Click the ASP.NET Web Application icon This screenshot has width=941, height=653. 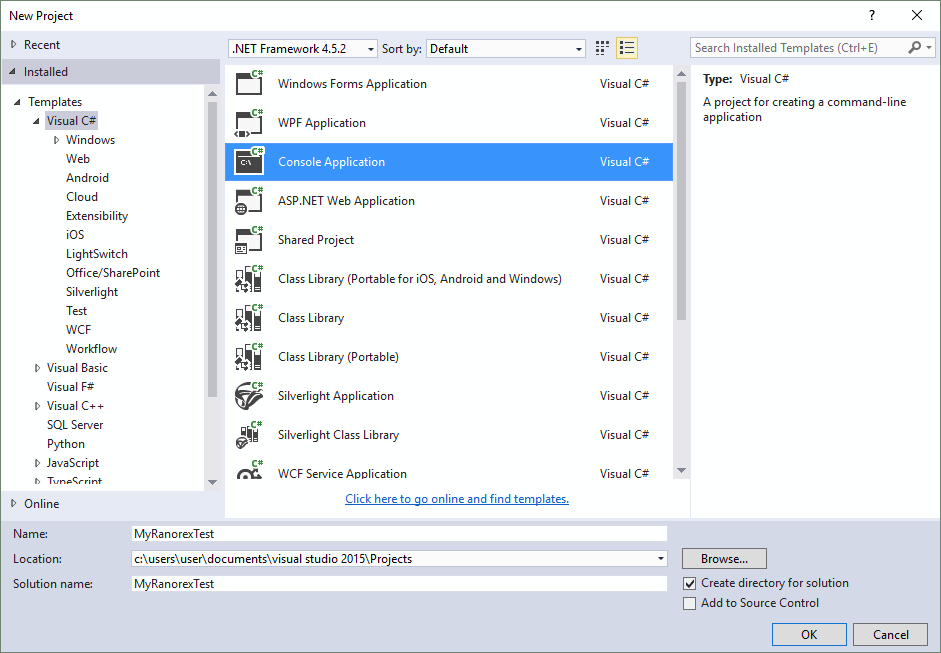click(249, 200)
